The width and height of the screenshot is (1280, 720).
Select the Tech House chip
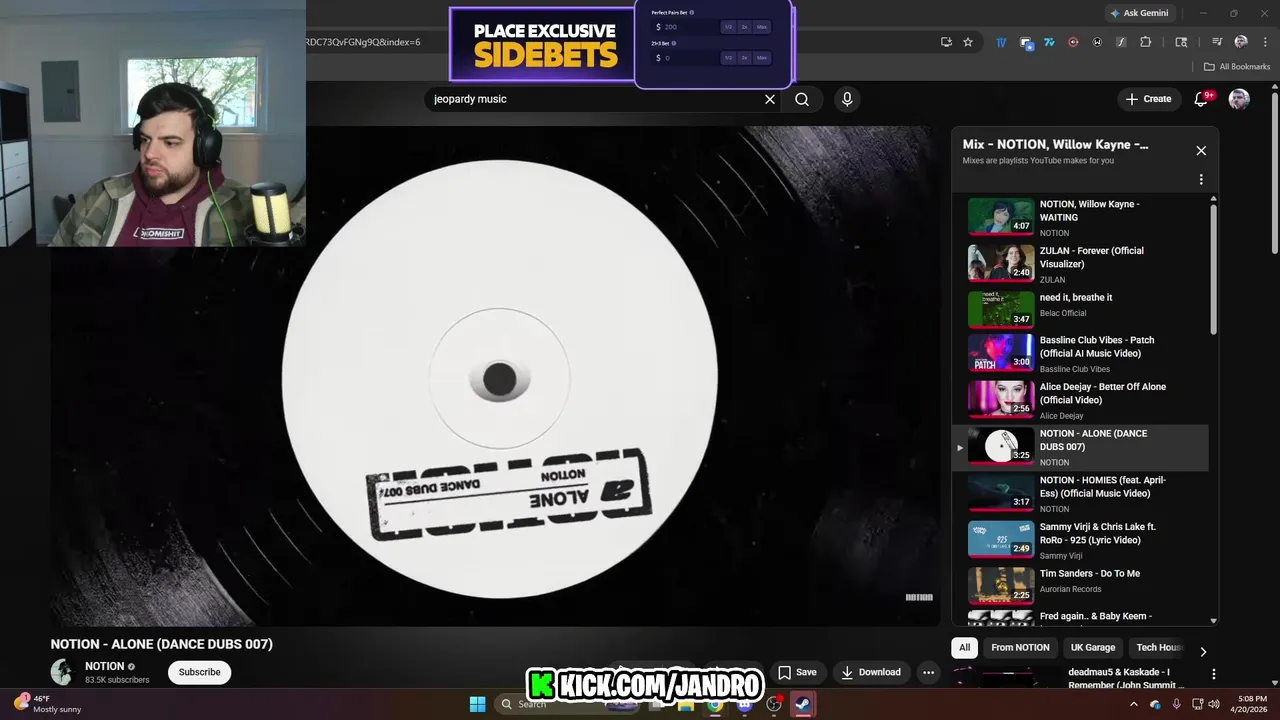(1159, 647)
